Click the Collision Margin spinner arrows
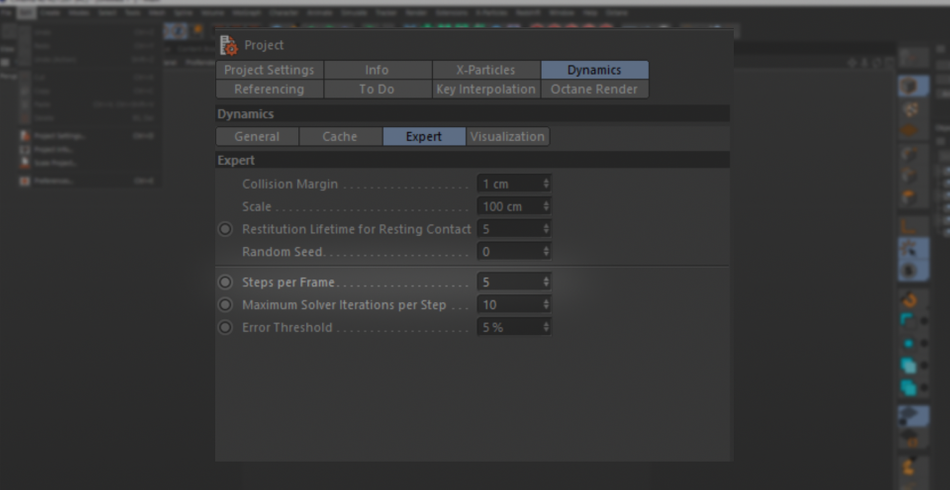This screenshot has height=490, width=950. [x=546, y=184]
